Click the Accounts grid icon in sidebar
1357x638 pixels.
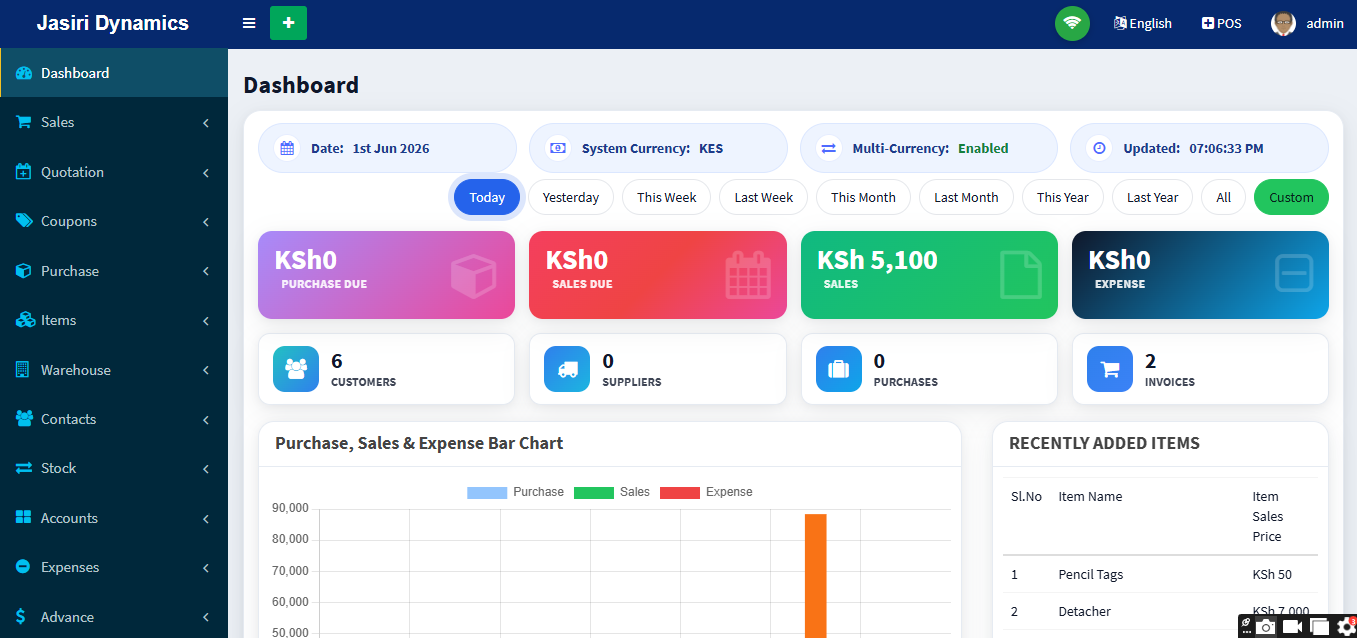tap(24, 518)
